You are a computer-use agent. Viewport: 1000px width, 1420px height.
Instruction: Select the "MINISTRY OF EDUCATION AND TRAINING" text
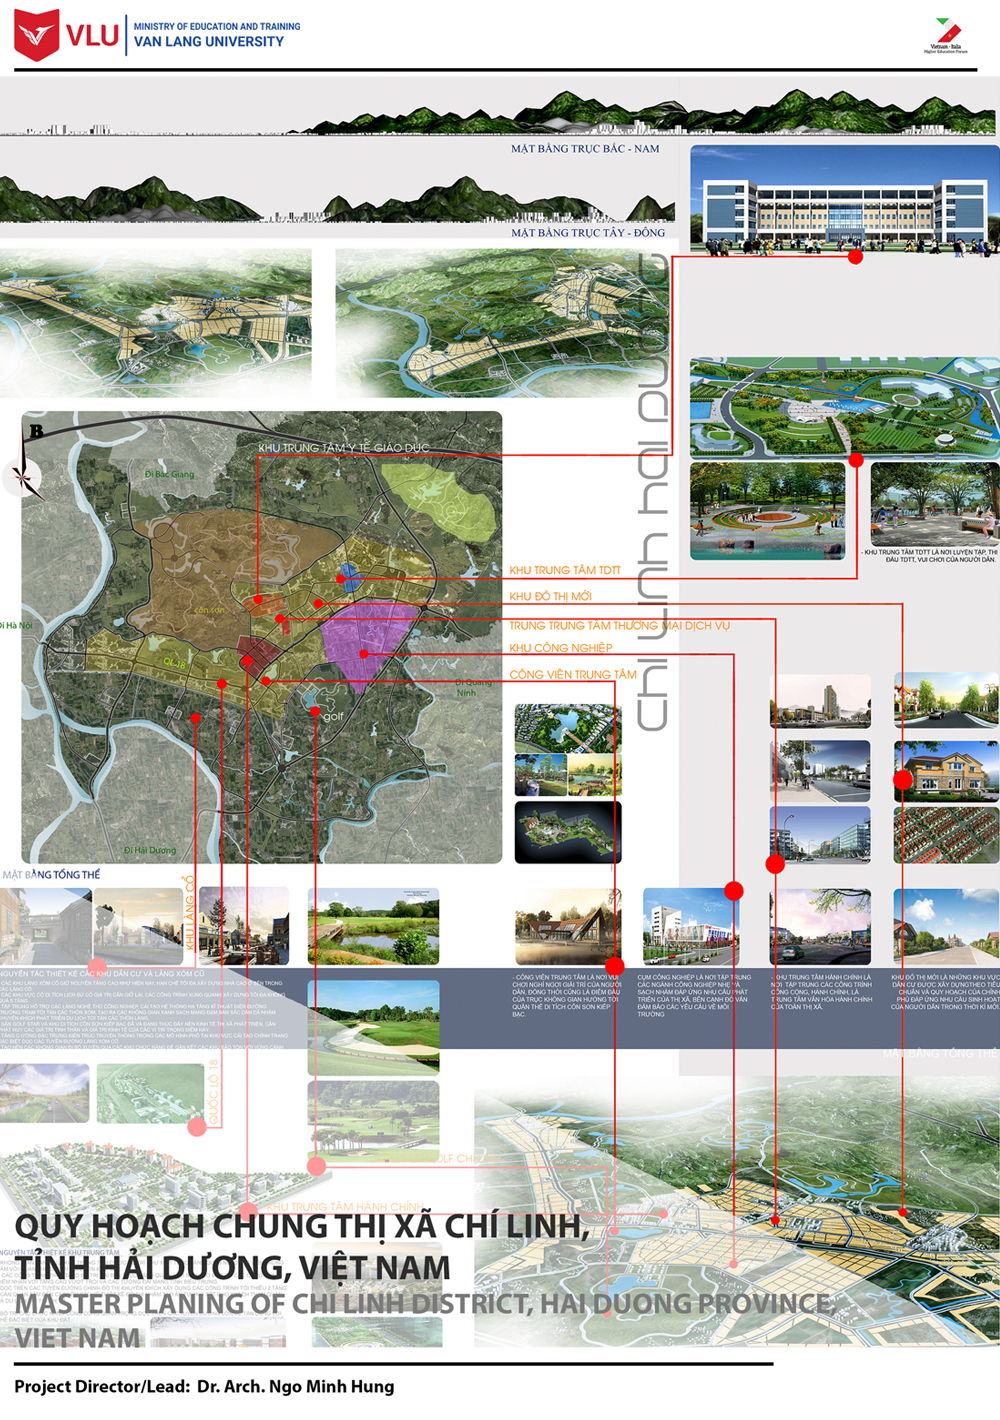coord(217,26)
